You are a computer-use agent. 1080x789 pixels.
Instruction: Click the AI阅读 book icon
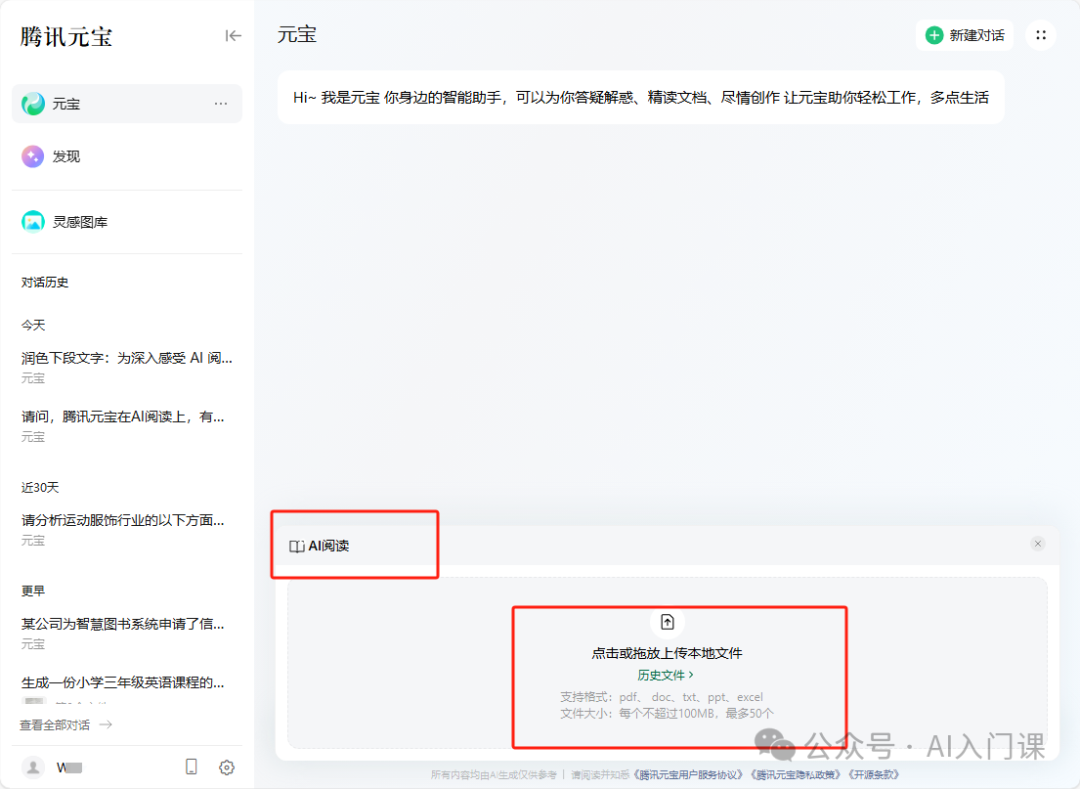(x=297, y=547)
